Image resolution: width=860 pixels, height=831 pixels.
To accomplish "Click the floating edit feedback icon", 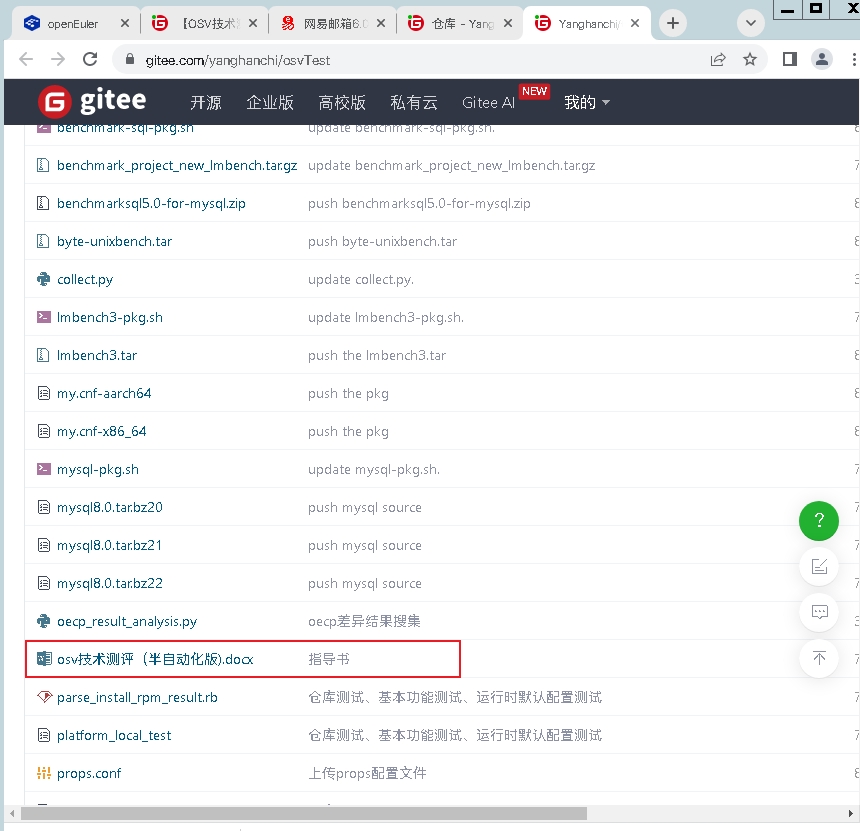I will (x=818, y=566).
